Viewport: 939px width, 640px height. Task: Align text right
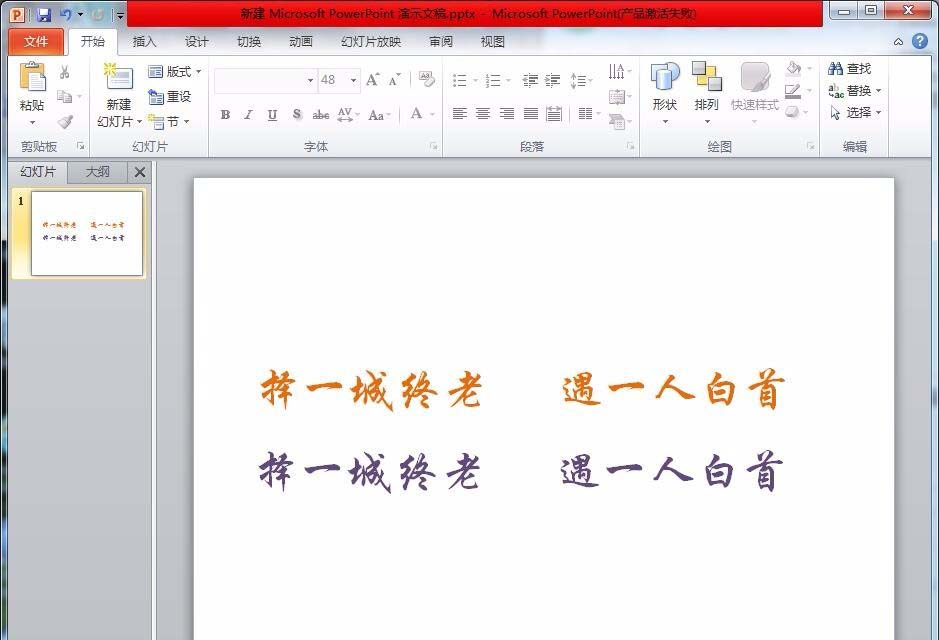click(507, 114)
